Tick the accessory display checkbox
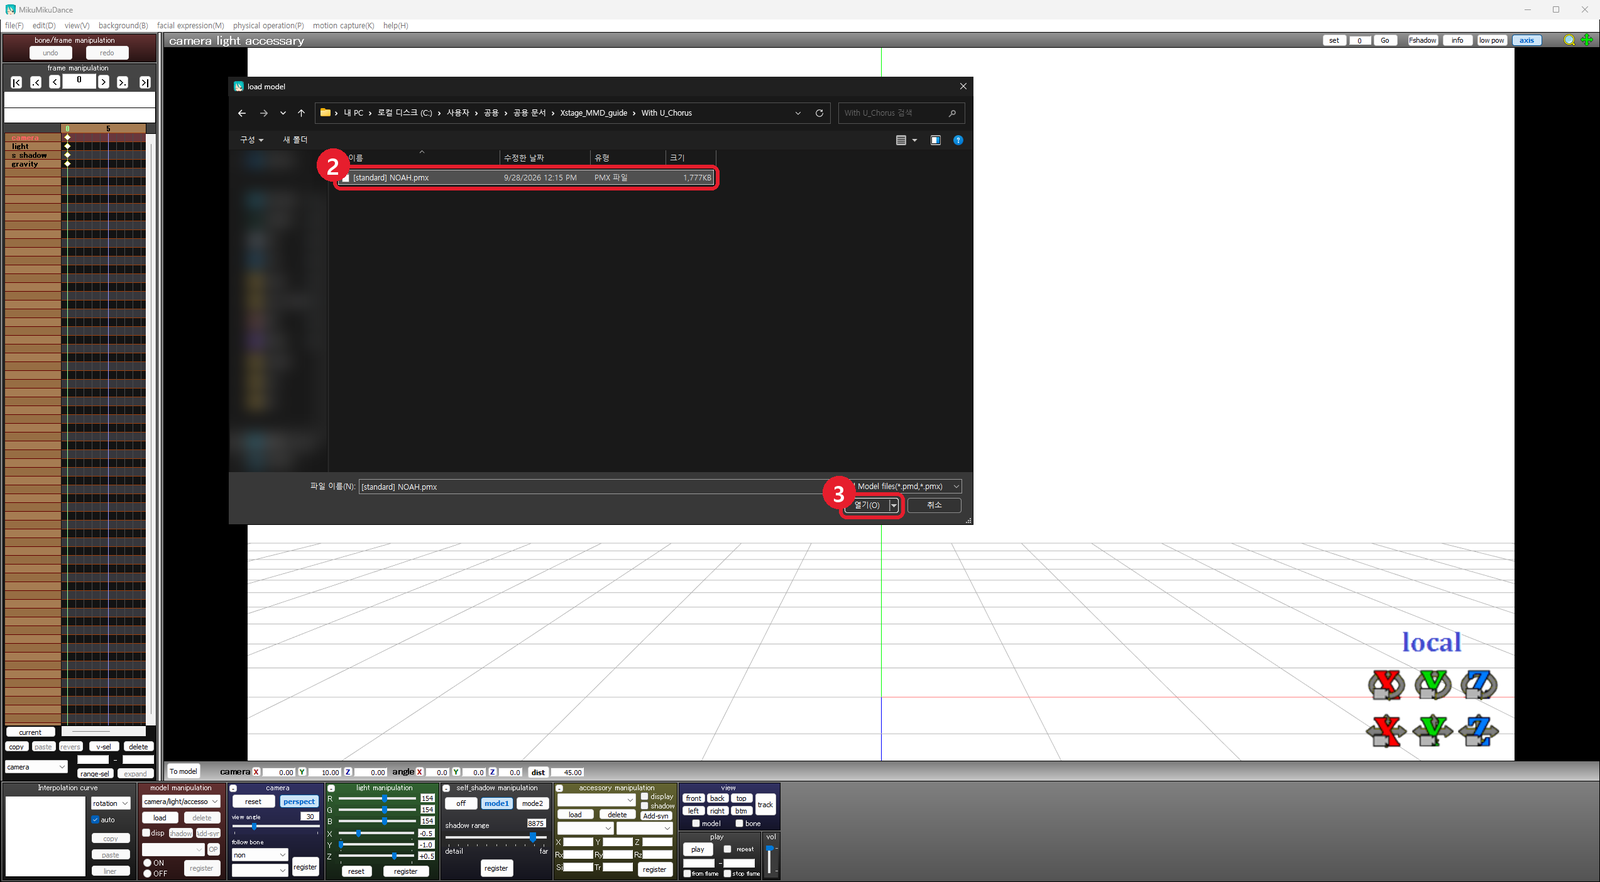 pos(645,797)
